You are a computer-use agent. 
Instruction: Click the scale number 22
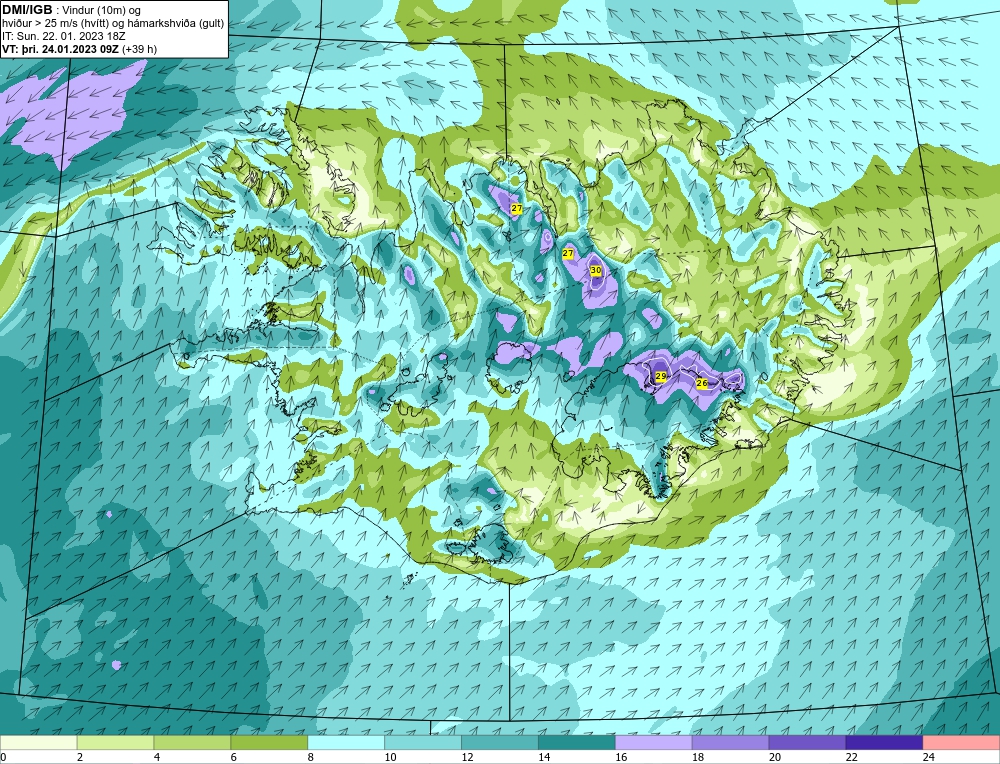pos(851,758)
